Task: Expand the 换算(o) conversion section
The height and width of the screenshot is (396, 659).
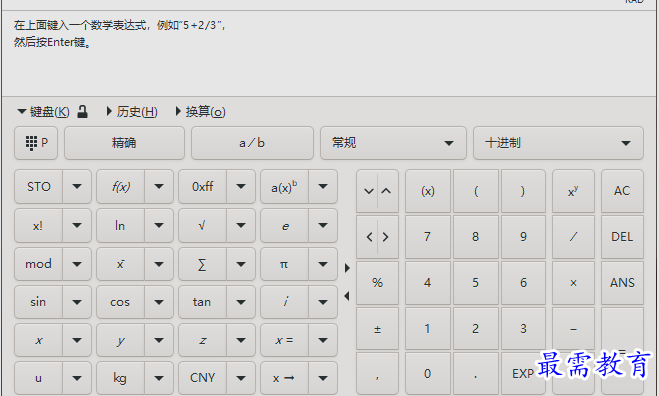Action: point(200,112)
